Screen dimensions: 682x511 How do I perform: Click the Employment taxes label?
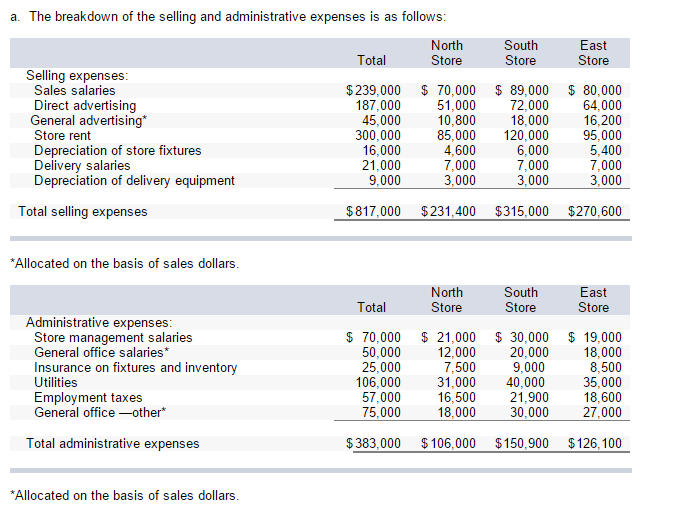[x=88, y=398]
